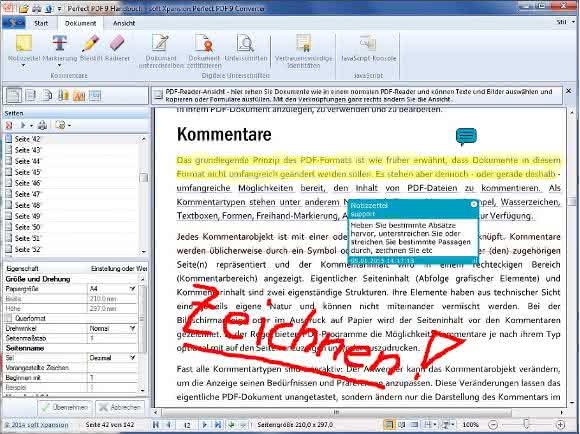Open the JavaScript-Konsole
Image resolution: width=580 pixels, height=434 pixels.
[x=368, y=47]
